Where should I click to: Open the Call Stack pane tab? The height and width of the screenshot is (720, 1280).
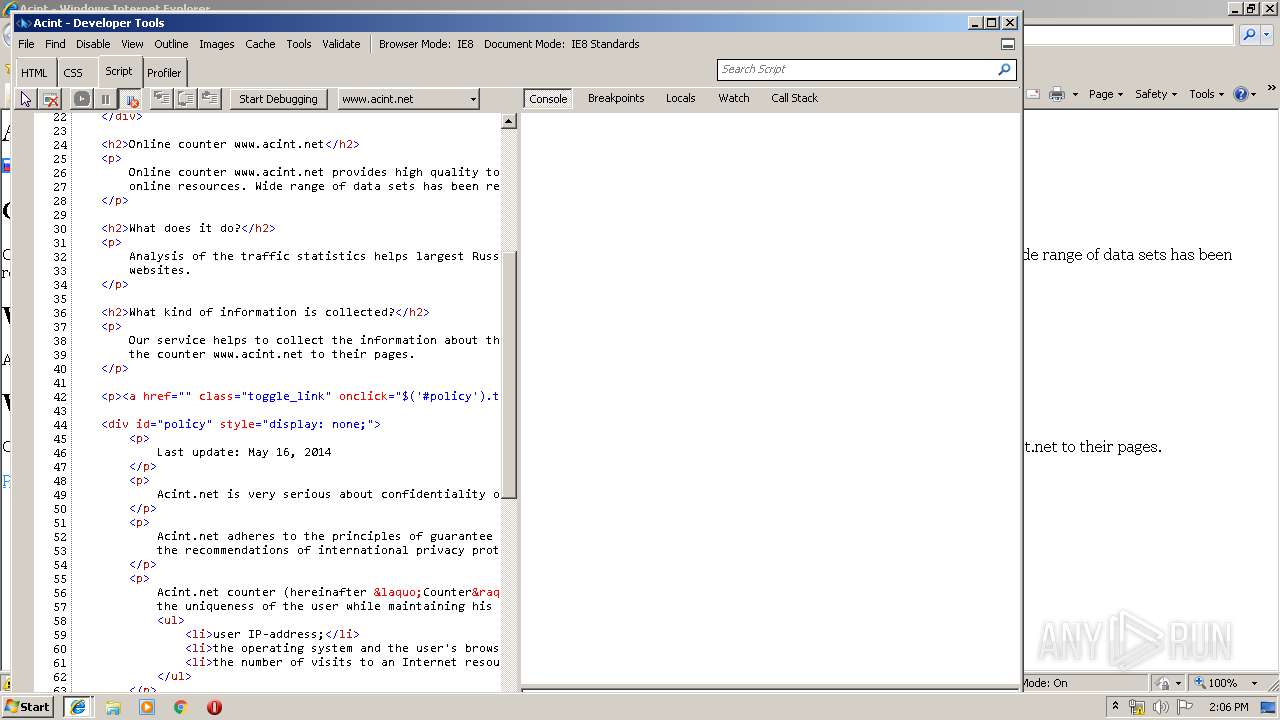[794, 98]
